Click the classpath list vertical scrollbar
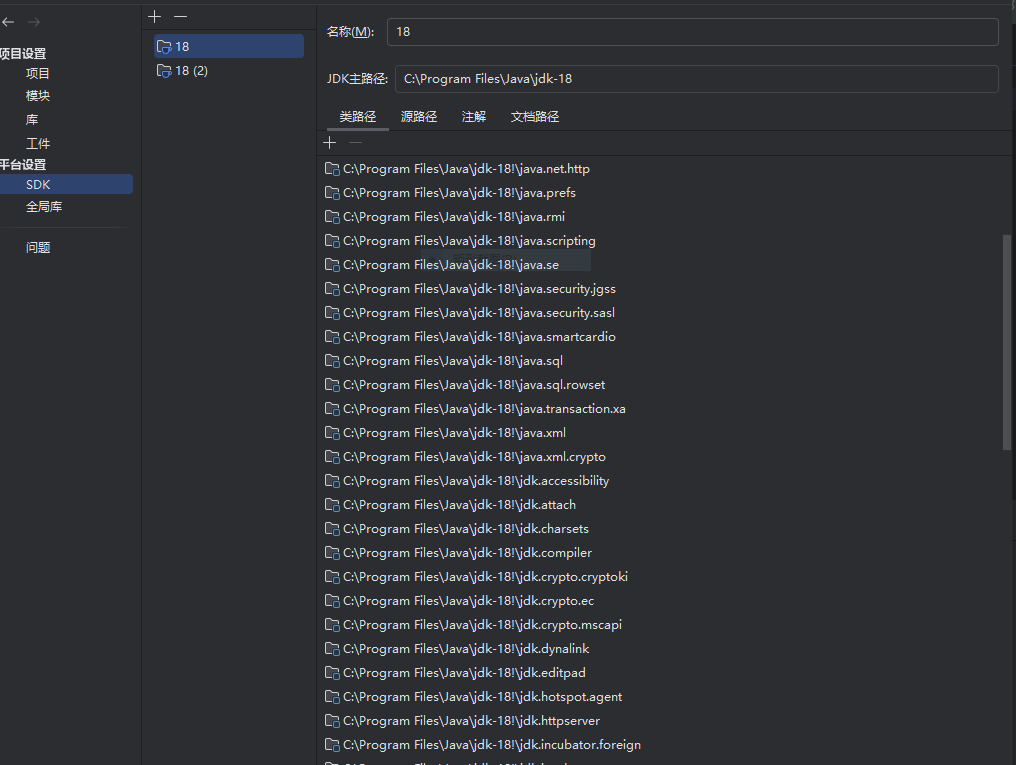 click(x=1006, y=342)
